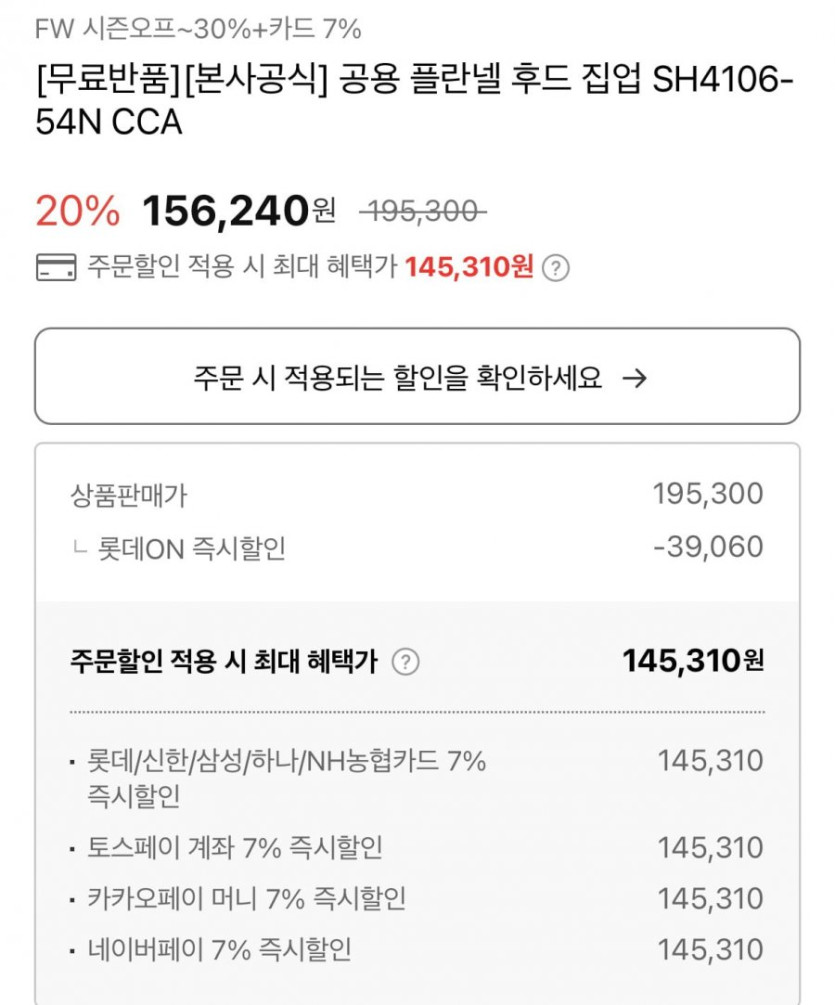Click the bold 주문할인 적용 시 최대 혜택가 heading
835x1005 pixels.
click(x=224, y=661)
